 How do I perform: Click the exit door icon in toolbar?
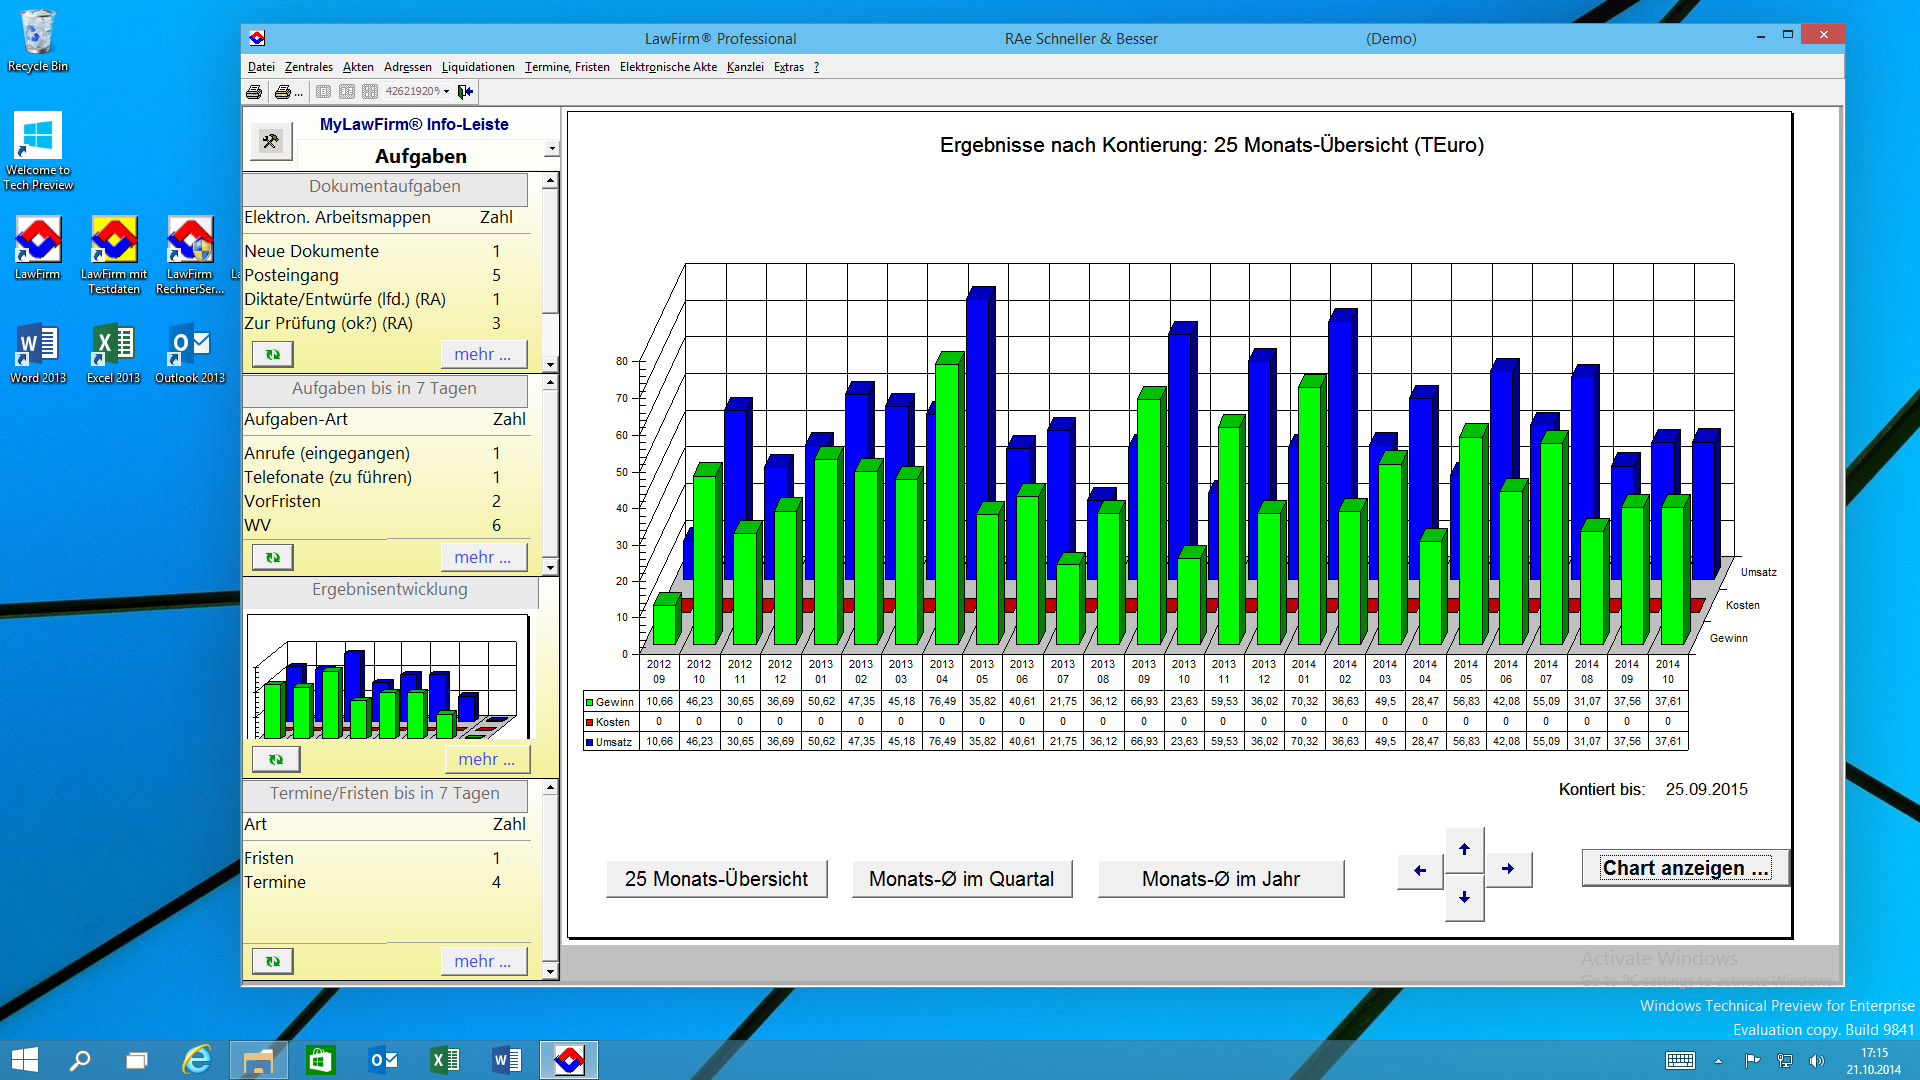465,92
